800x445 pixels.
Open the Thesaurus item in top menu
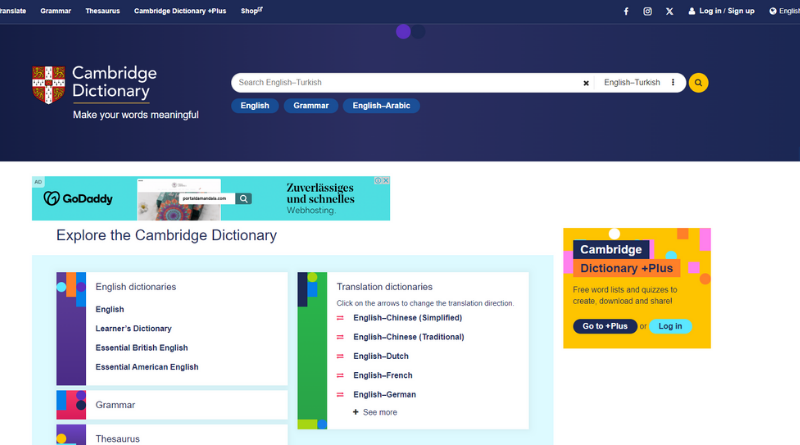point(103,11)
